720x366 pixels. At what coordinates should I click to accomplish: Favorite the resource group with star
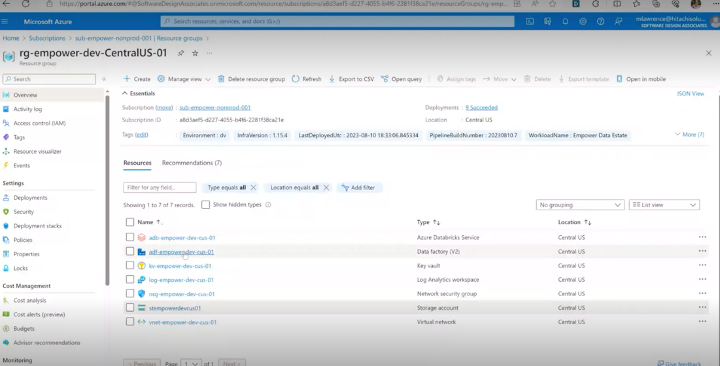[x=195, y=53]
